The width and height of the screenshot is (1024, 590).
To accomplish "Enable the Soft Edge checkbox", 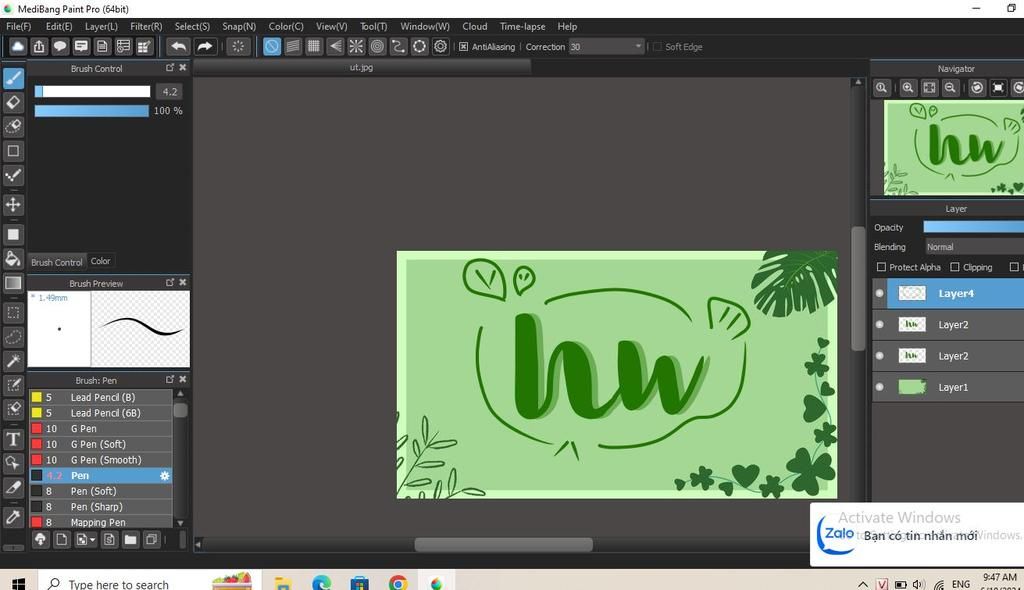I will (658, 47).
